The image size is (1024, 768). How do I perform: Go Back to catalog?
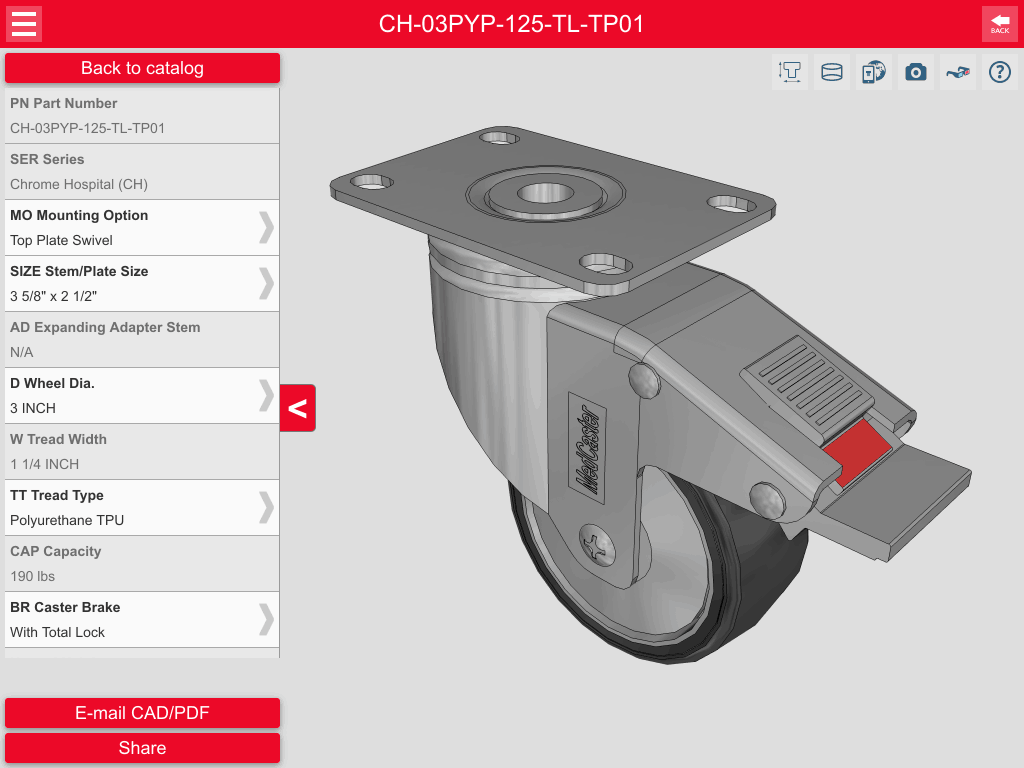[x=142, y=68]
